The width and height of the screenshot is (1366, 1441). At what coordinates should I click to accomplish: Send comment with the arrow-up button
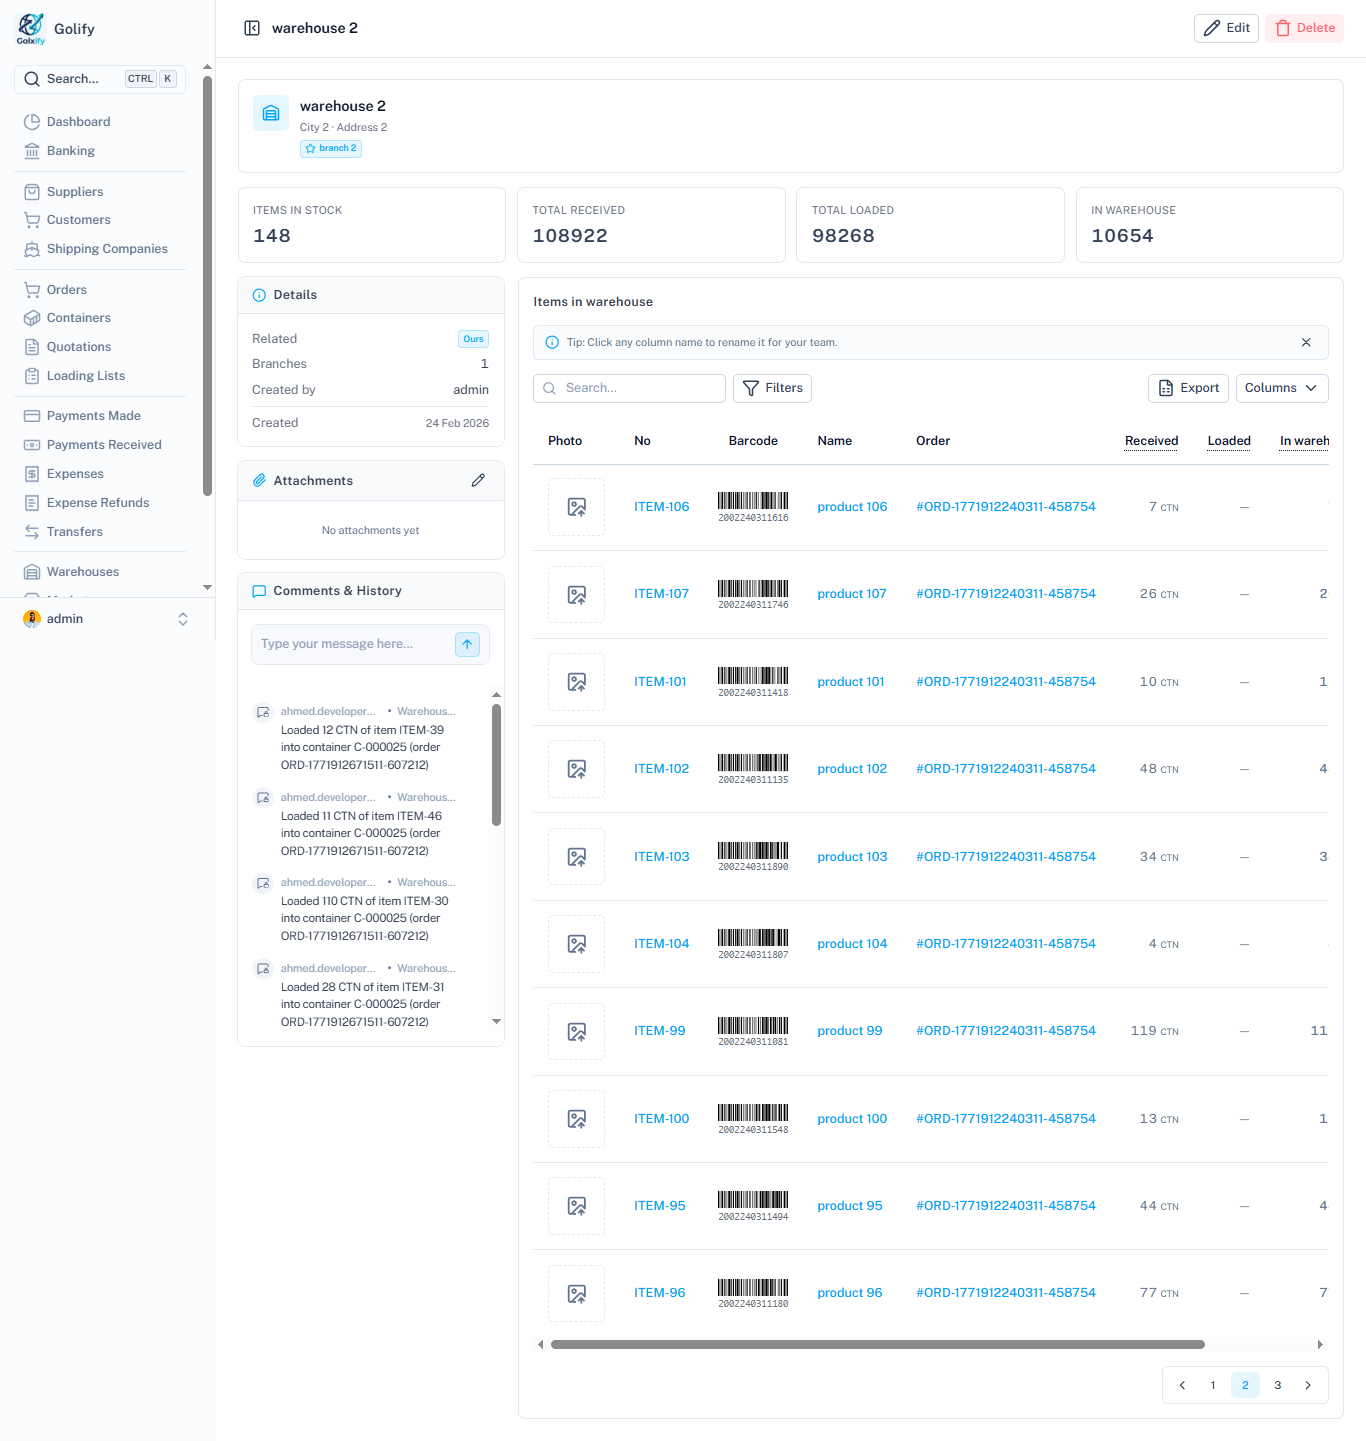click(x=467, y=644)
